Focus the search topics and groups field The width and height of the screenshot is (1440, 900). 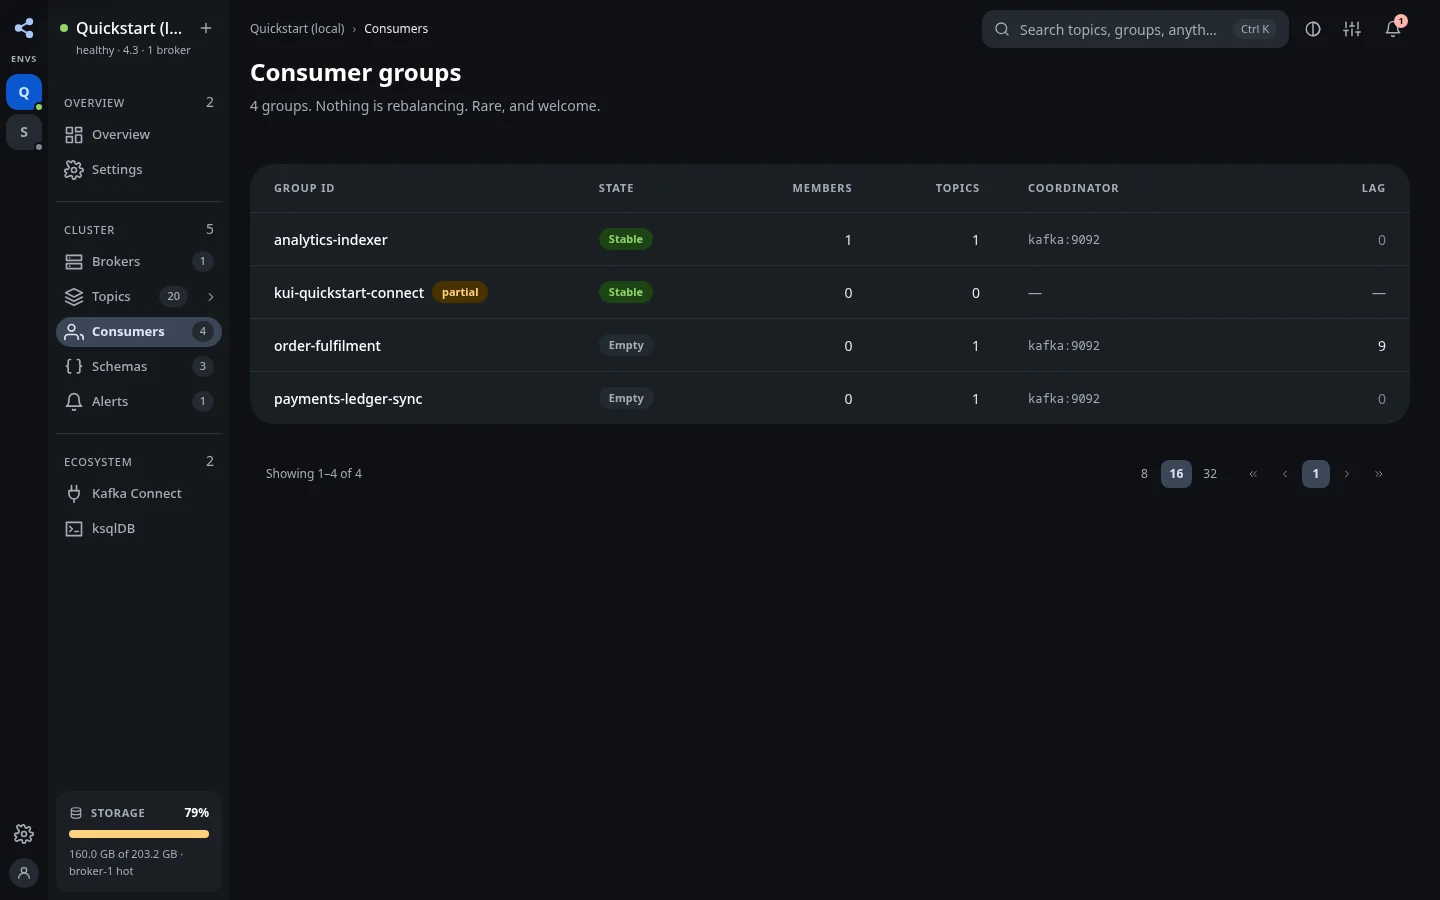[x=1135, y=30]
